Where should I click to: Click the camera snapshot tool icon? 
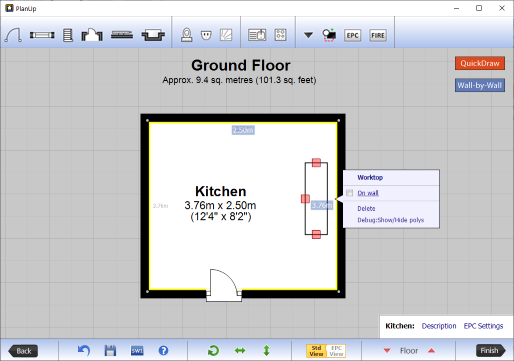(329, 35)
